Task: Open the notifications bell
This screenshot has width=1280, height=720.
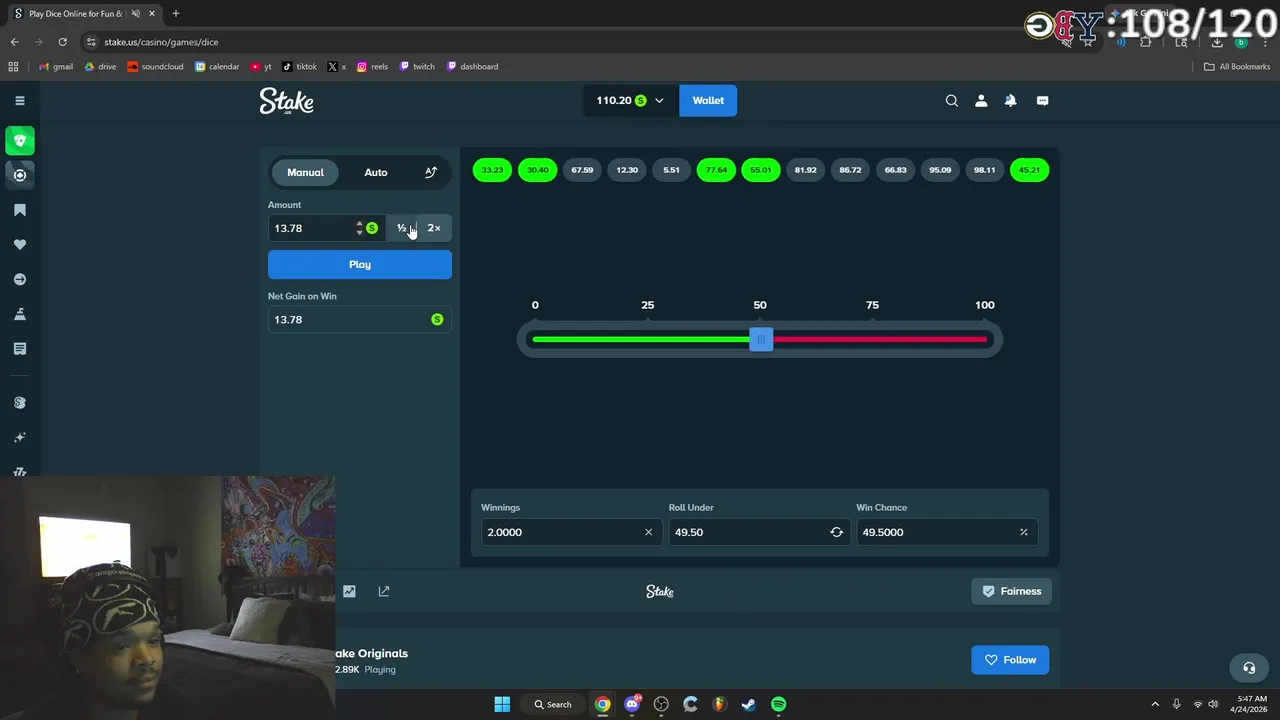Action: [x=1010, y=100]
